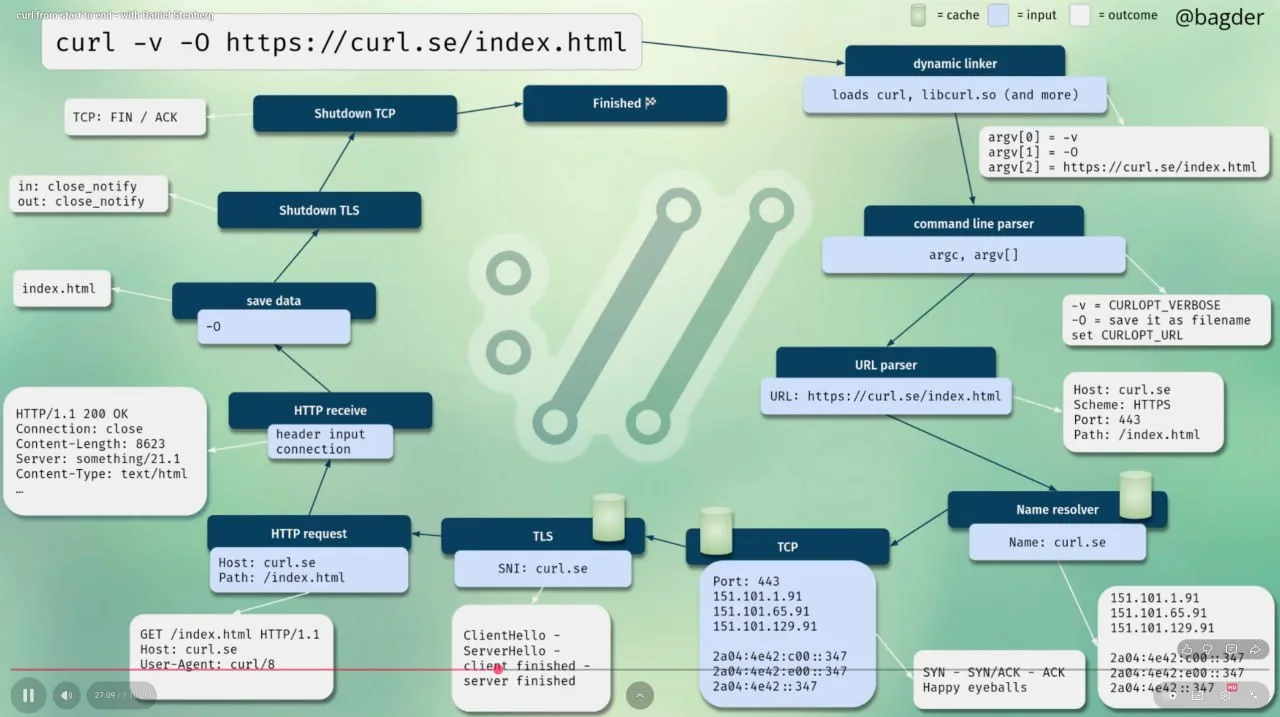Expand the more videos chevron button
The height and width of the screenshot is (717, 1280).
[640, 695]
